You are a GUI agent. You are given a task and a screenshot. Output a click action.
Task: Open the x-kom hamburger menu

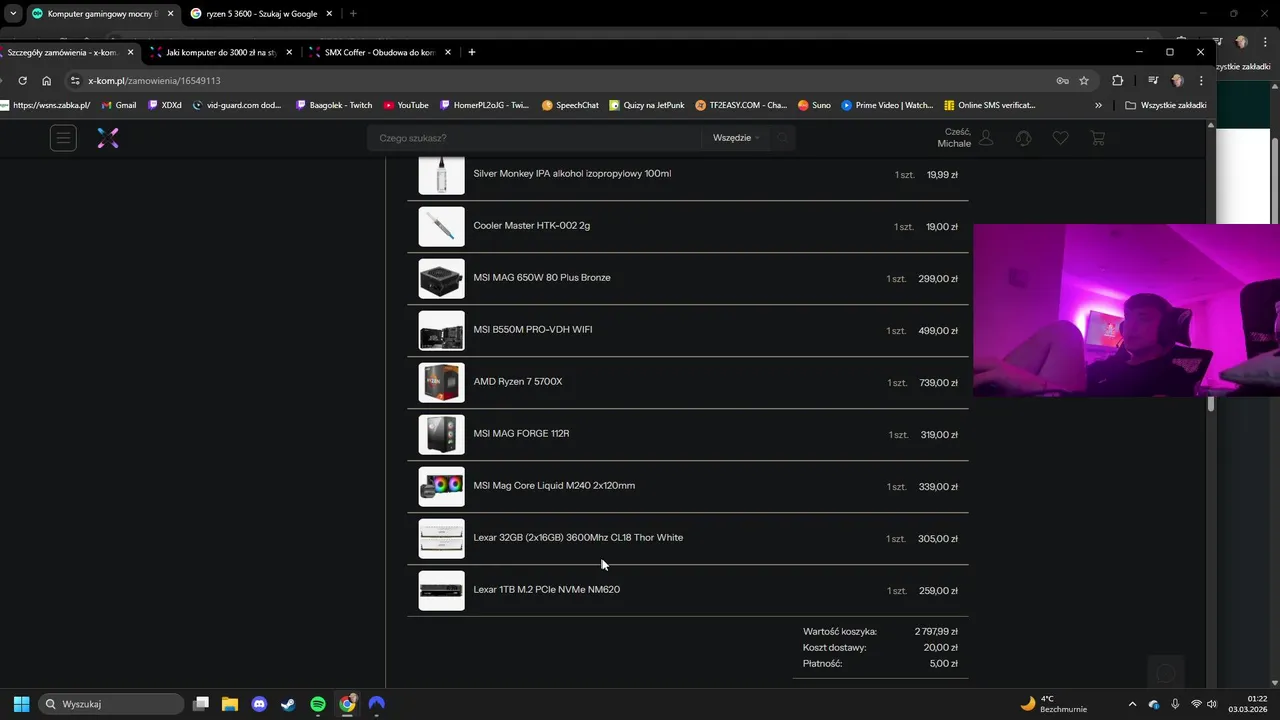point(63,138)
